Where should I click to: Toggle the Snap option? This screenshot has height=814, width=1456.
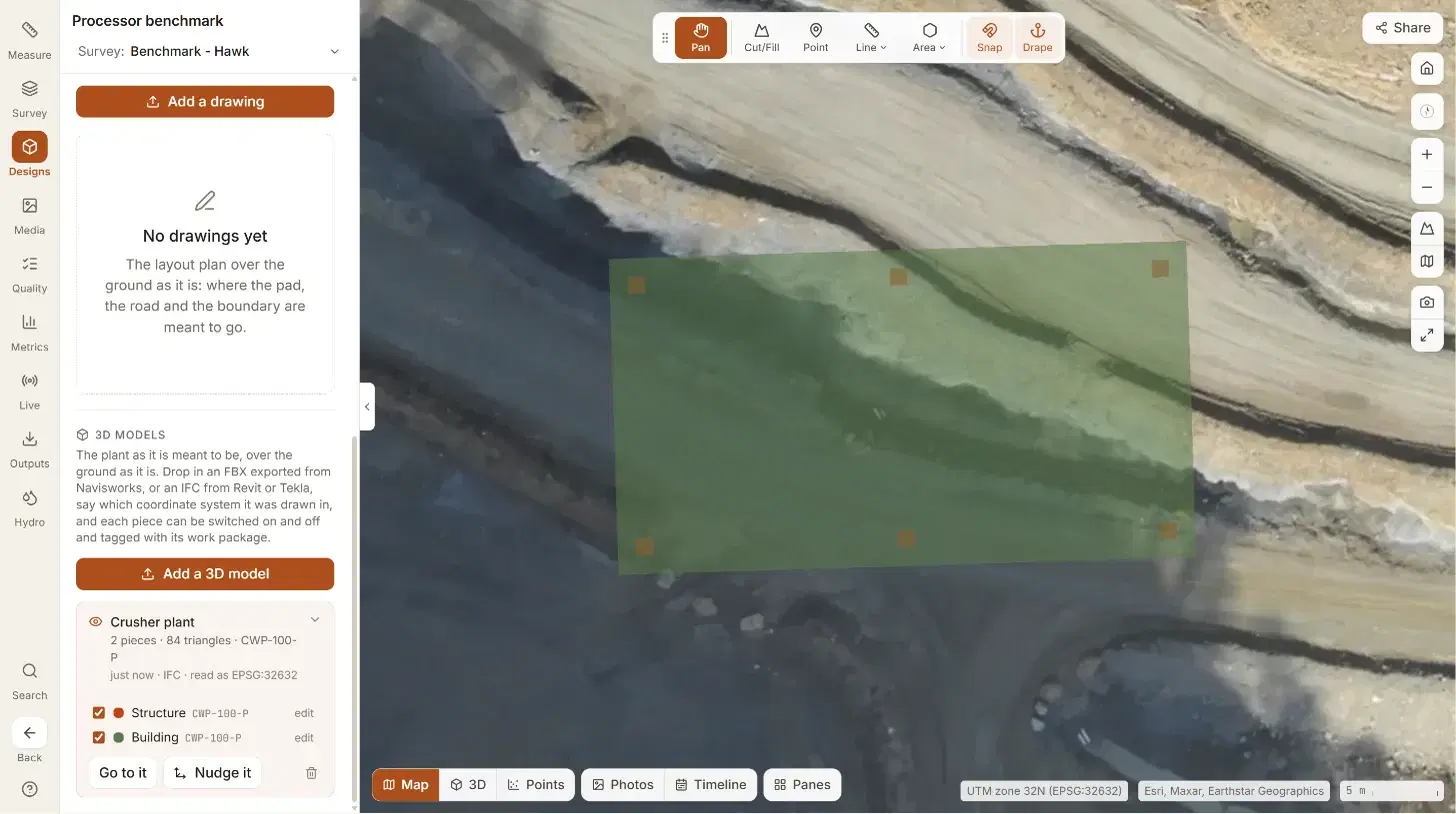point(989,38)
